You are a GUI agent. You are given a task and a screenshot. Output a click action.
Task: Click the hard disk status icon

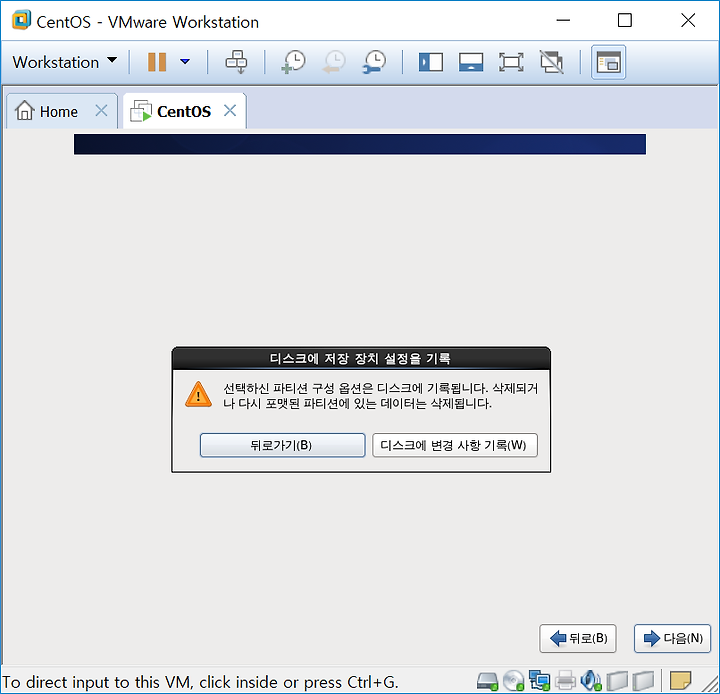pos(487,681)
